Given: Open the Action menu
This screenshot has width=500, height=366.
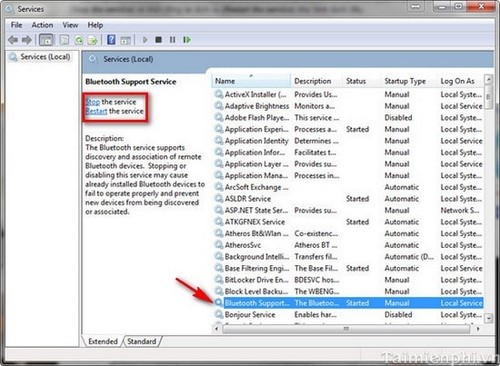Looking at the screenshot, I should coord(42,25).
